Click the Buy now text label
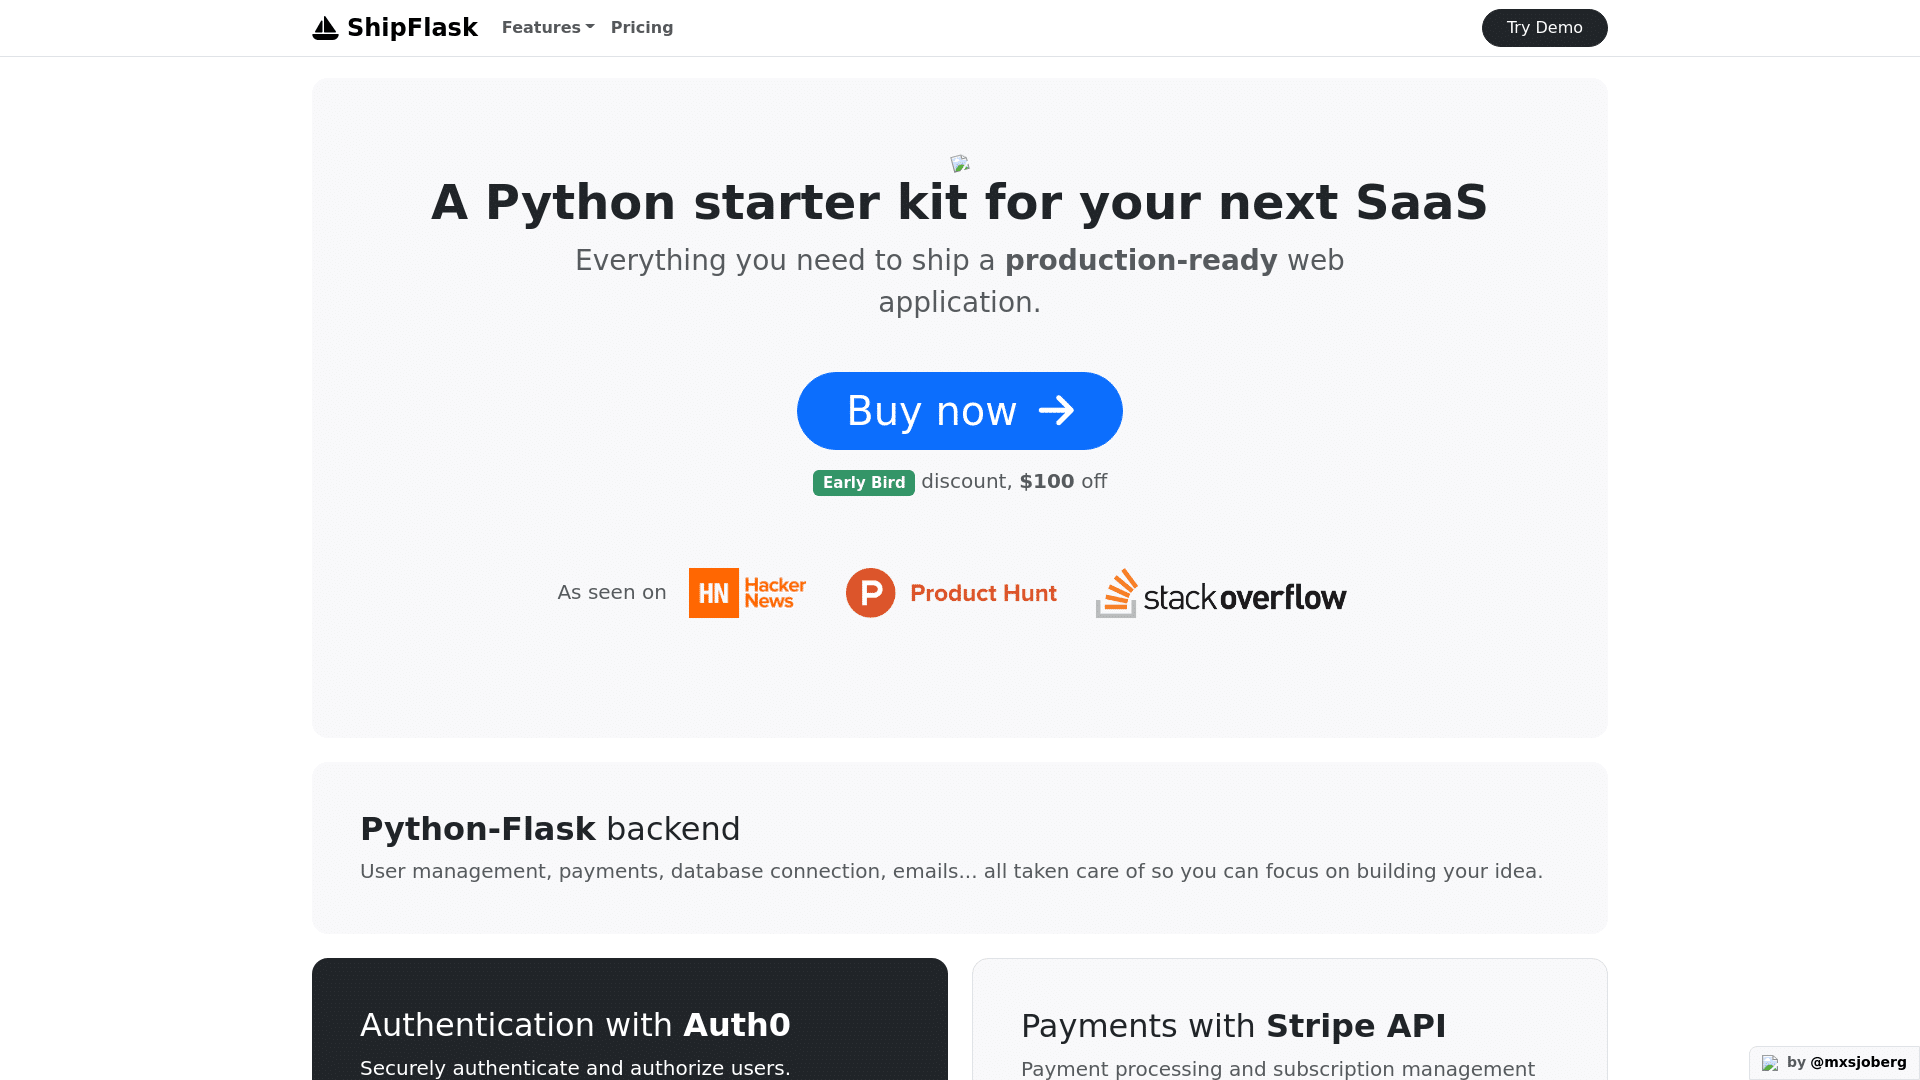1920x1080 pixels. click(931, 411)
